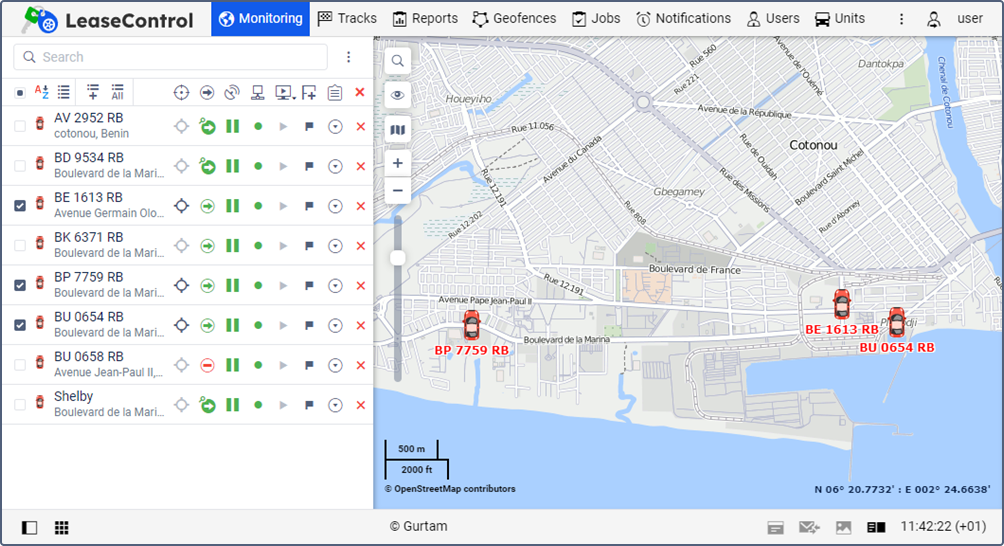Zoom in on the map
Image resolution: width=1004 pixels, height=546 pixels.
tap(398, 163)
